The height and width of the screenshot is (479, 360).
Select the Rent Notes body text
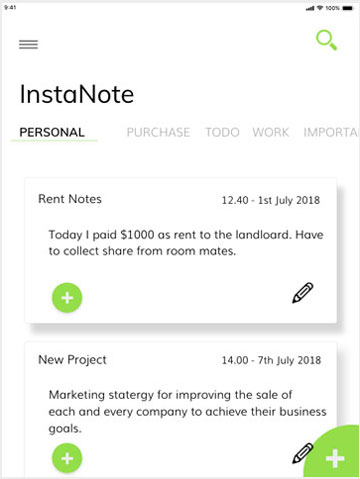[186, 243]
